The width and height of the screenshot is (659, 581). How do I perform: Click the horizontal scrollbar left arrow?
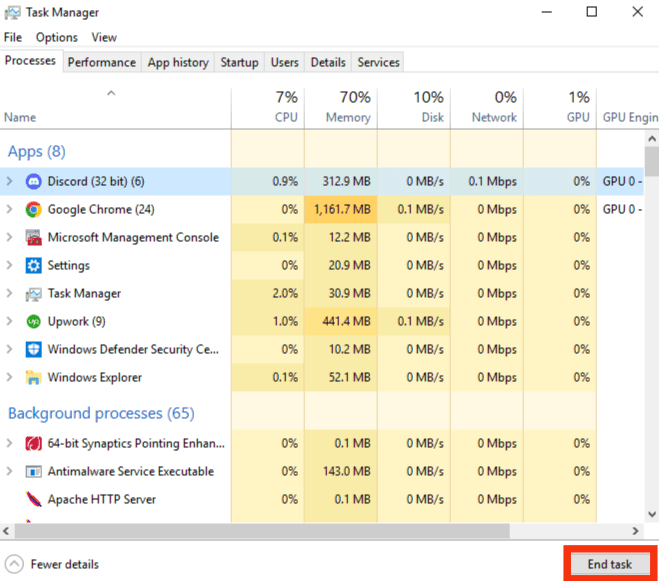pyautogui.click(x=6, y=531)
